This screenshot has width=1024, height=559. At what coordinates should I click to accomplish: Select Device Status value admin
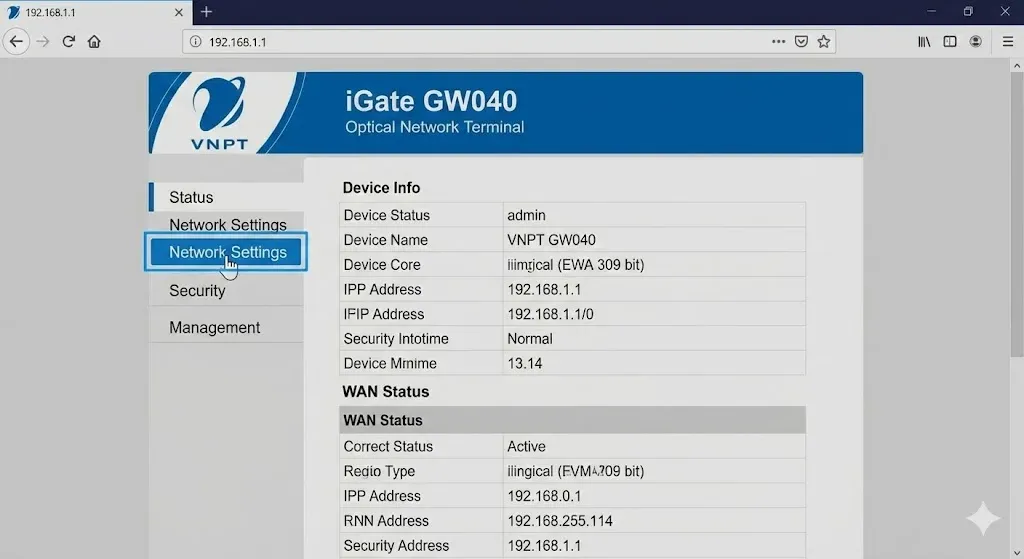pos(526,216)
